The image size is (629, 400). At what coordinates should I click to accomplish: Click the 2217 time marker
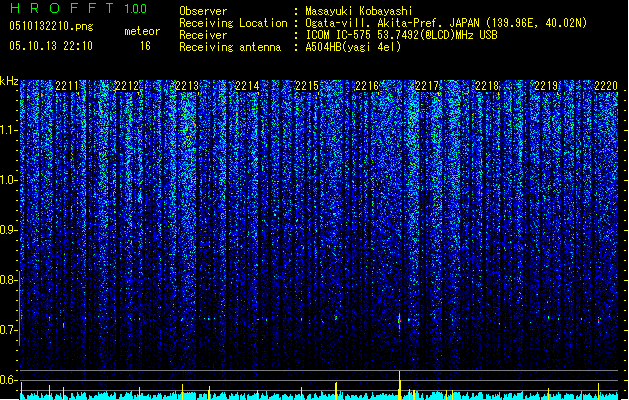[x=427, y=86]
